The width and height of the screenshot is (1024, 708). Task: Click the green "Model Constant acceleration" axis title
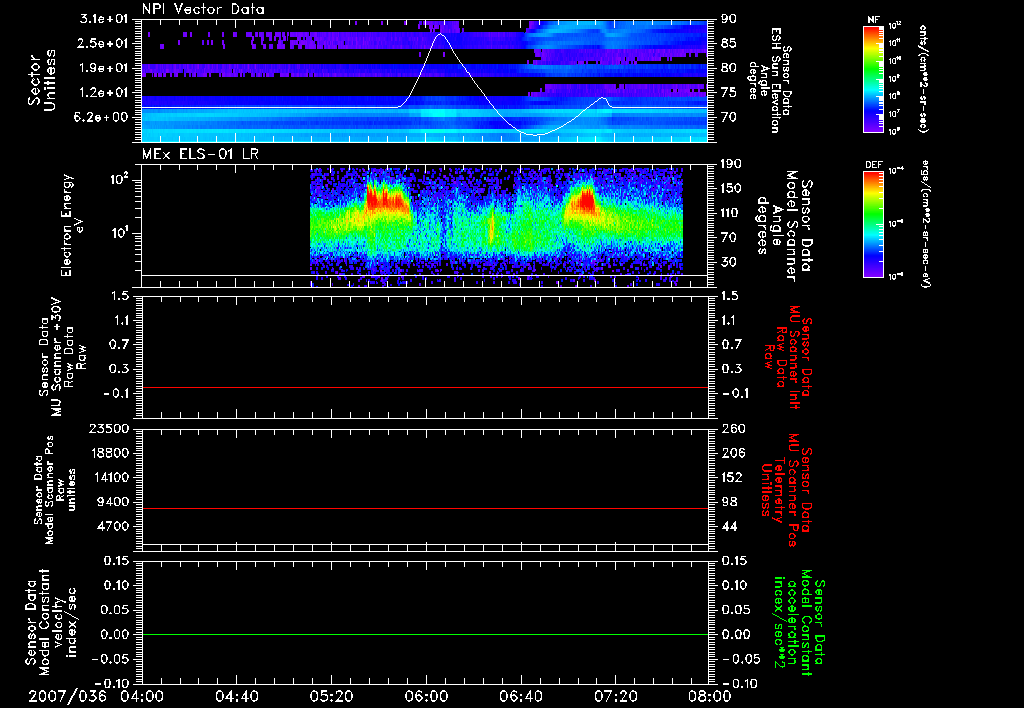pyautogui.click(x=799, y=622)
